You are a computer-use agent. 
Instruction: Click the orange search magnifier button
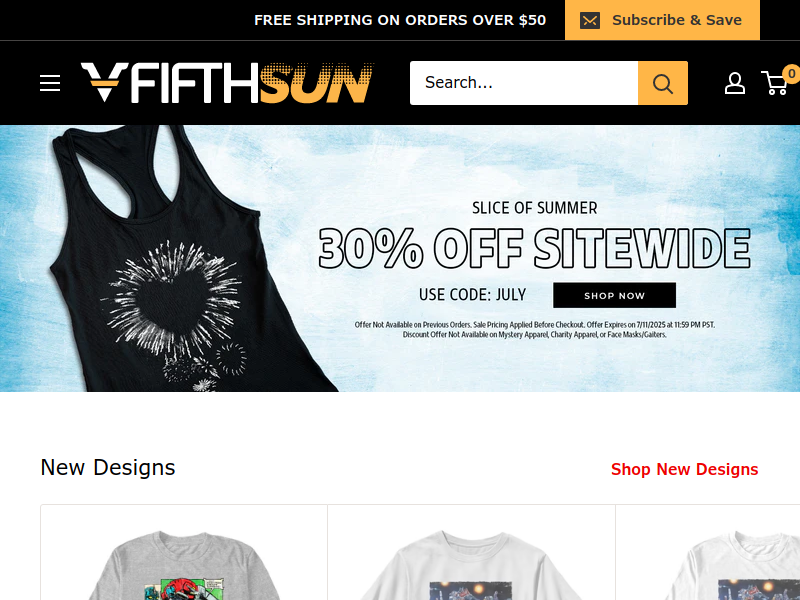[x=662, y=83]
